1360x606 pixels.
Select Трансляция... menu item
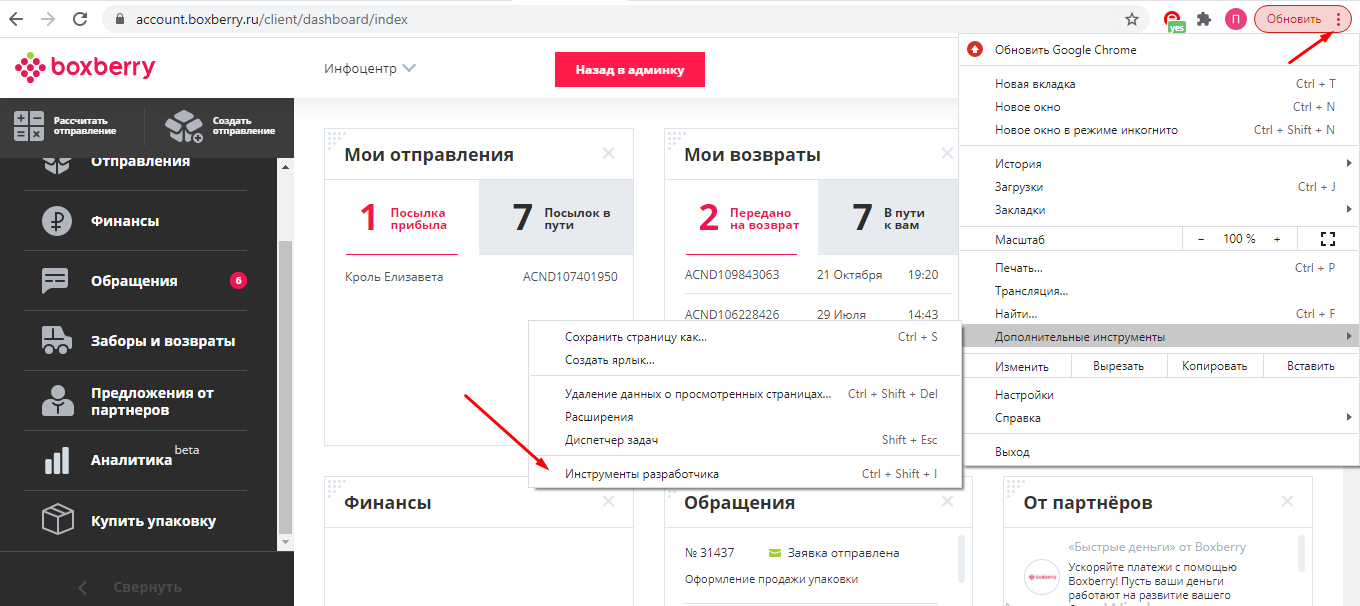(x=1159, y=291)
